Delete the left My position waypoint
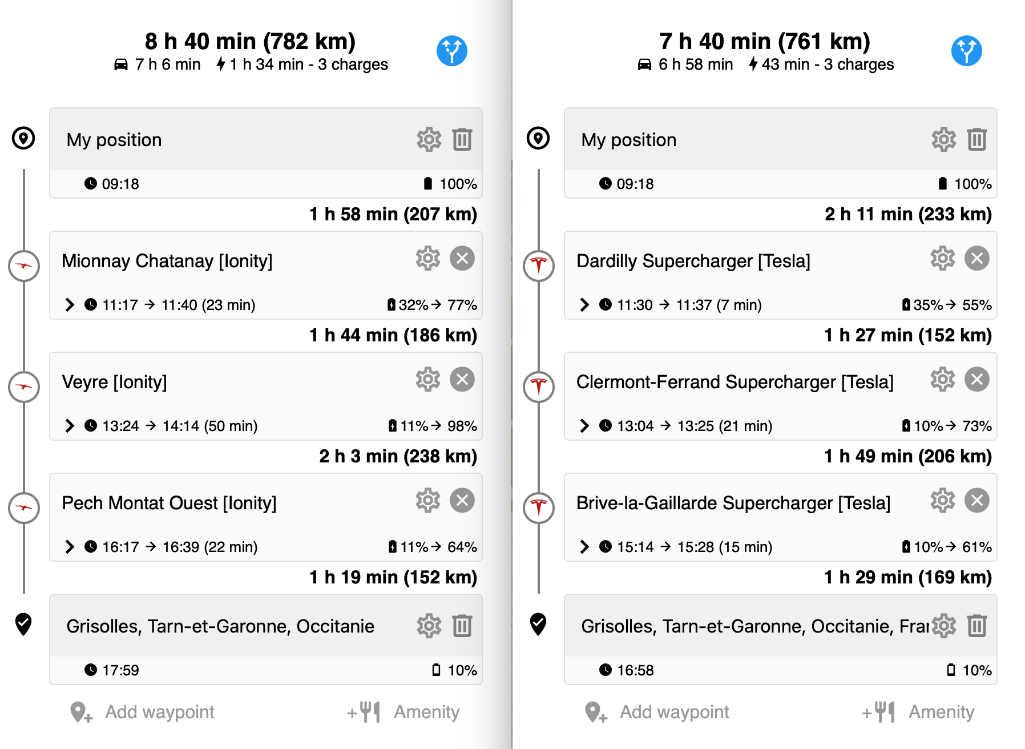The width and height of the screenshot is (1025, 749). (462, 140)
